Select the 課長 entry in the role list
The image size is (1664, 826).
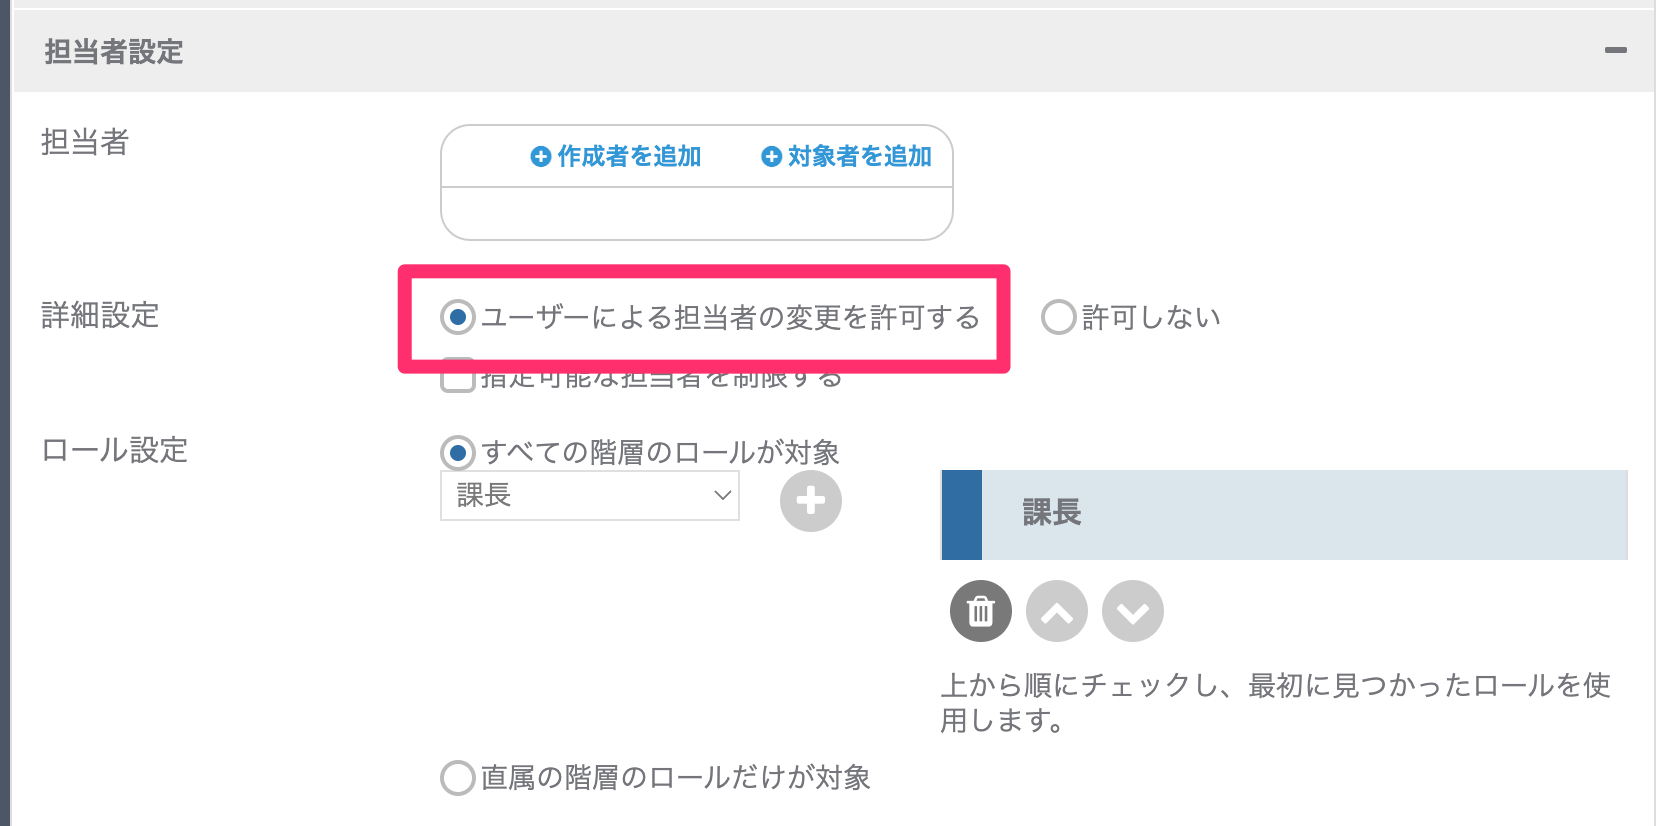(x=1300, y=514)
